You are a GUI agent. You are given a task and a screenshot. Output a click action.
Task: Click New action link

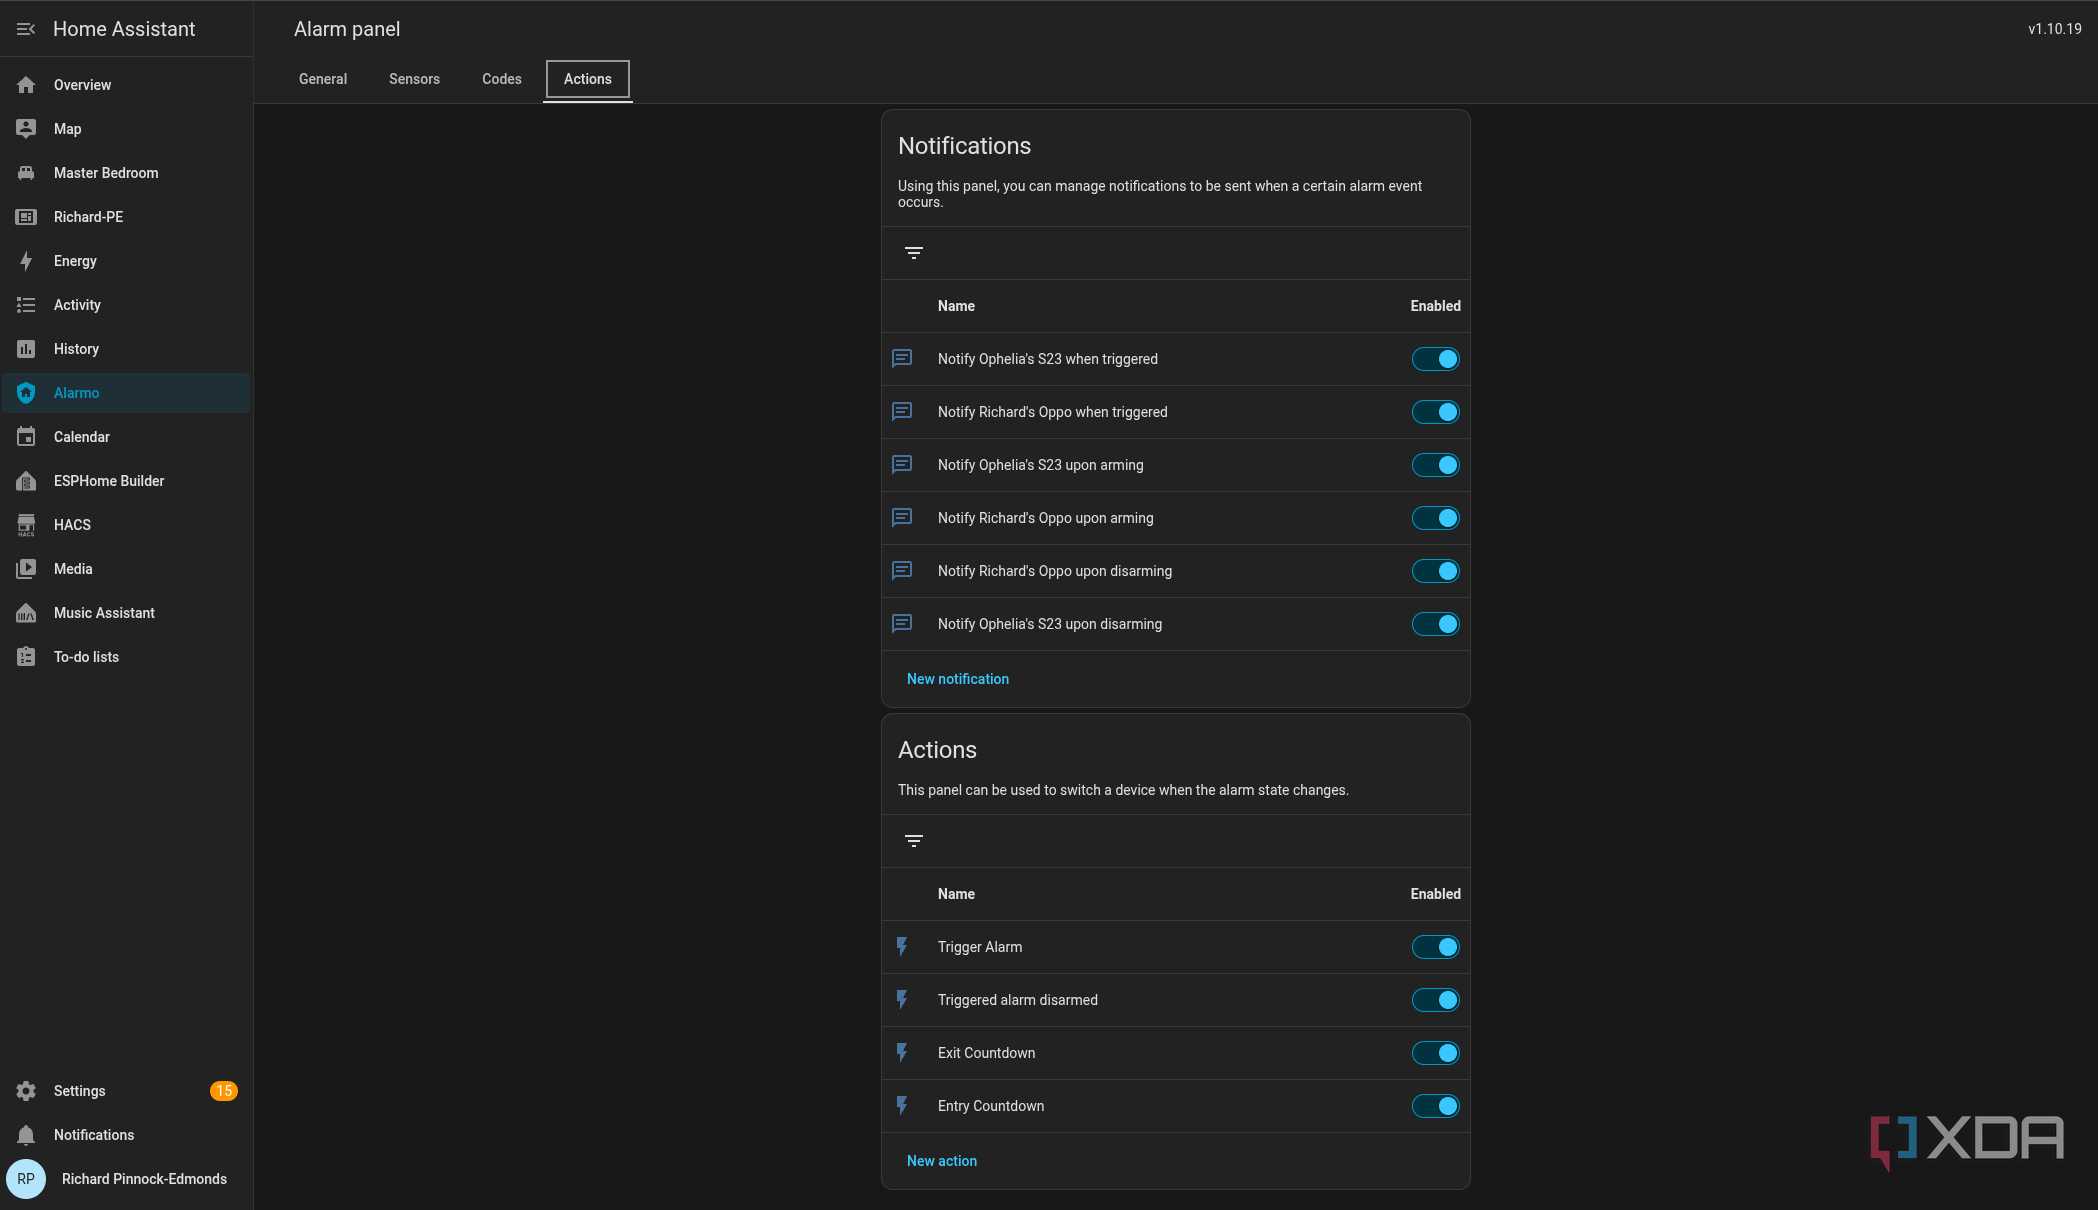(x=942, y=1161)
